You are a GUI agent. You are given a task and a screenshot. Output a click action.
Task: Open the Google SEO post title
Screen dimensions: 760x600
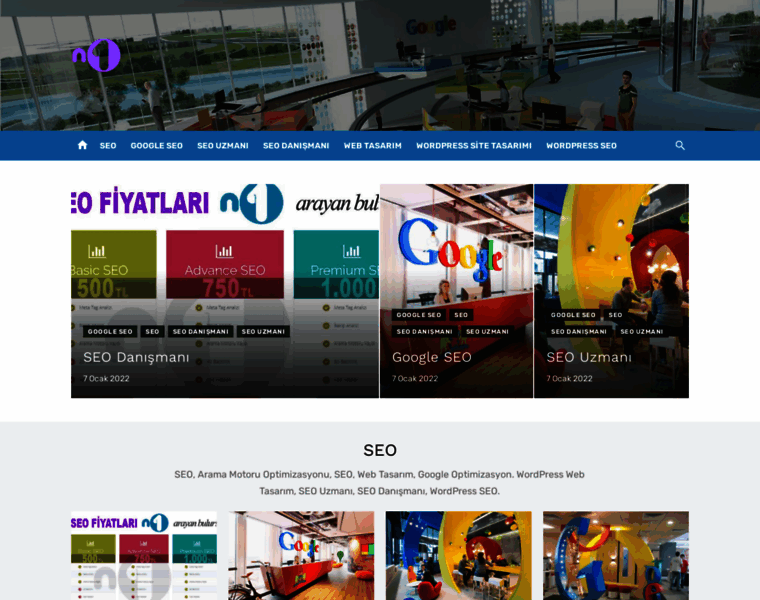432,358
